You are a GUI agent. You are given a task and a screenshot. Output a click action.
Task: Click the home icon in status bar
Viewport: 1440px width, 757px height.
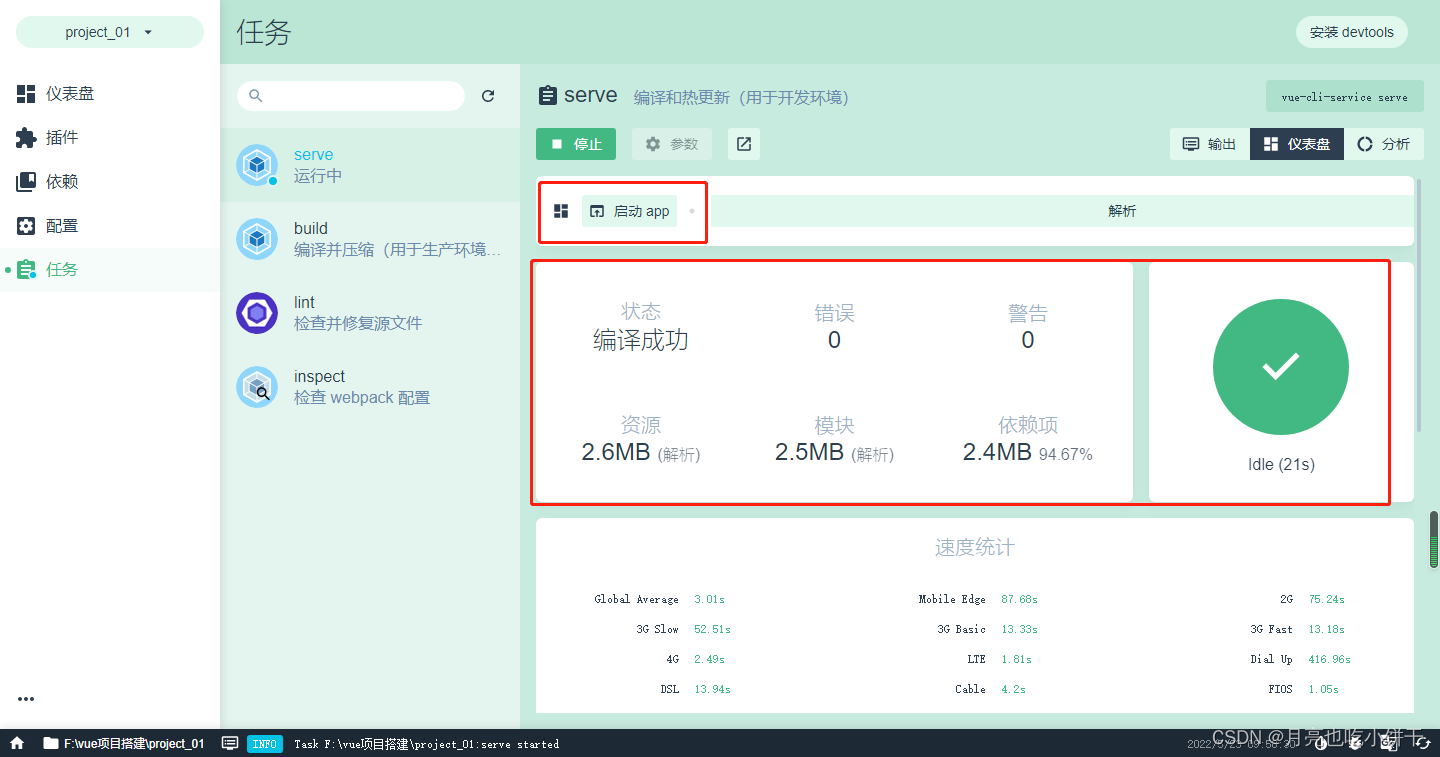pos(17,743)
